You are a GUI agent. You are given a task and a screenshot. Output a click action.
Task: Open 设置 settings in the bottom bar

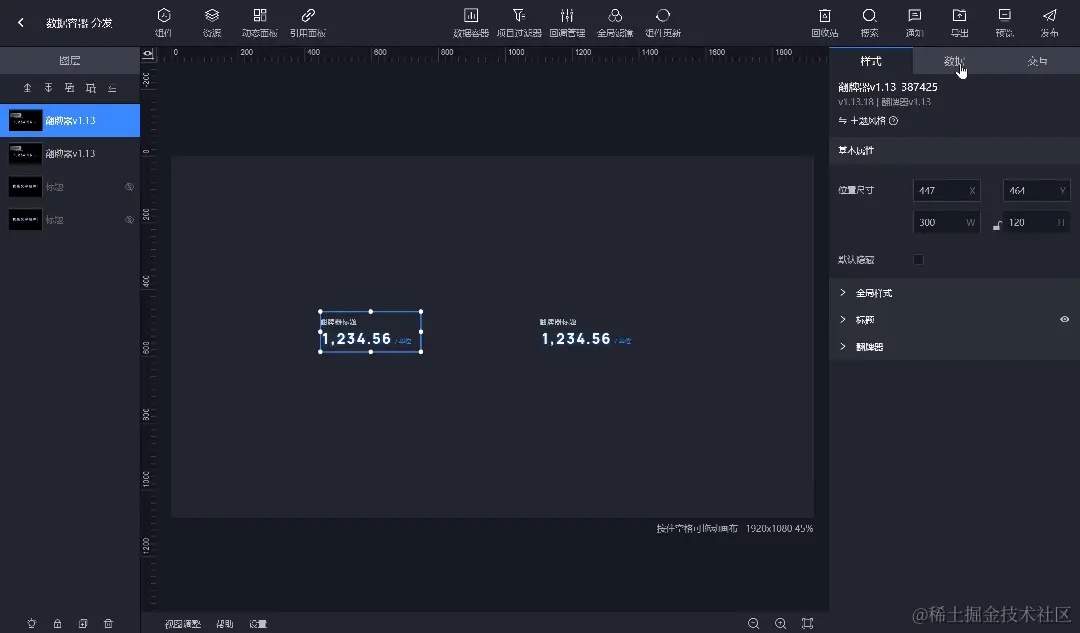click(258, 624)
